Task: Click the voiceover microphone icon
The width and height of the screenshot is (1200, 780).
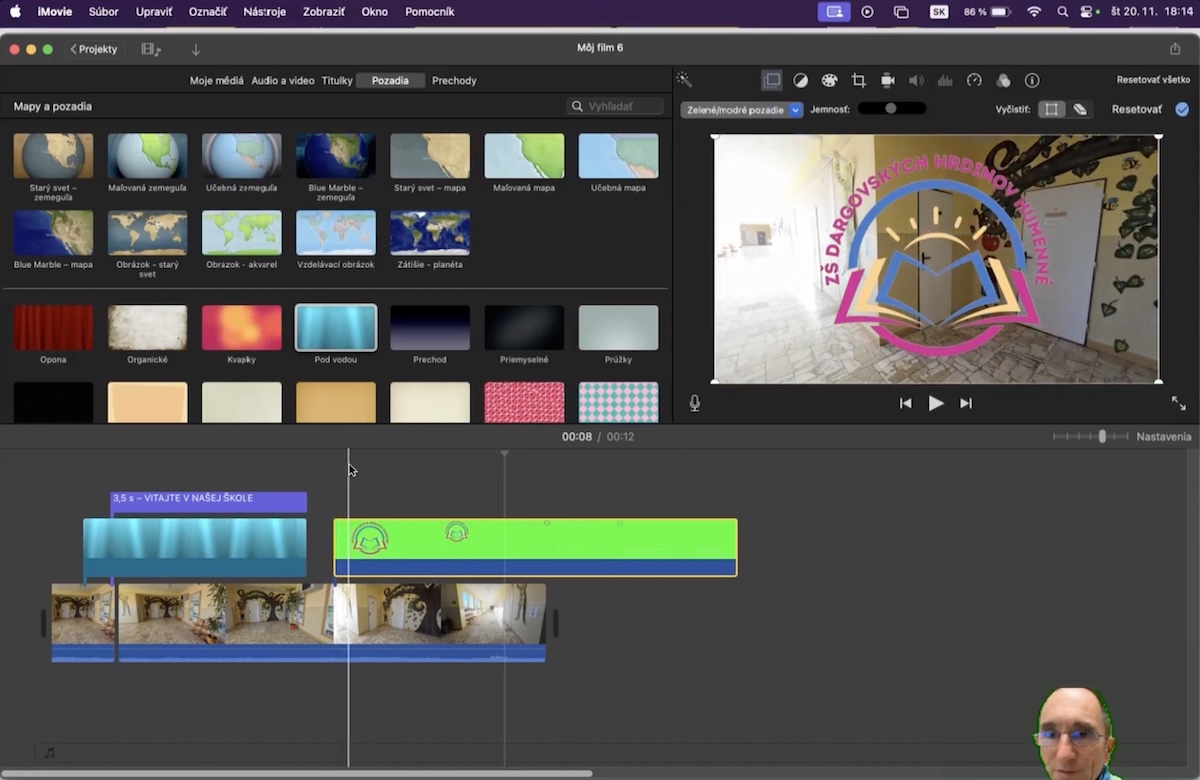Action: click(694, 403)
